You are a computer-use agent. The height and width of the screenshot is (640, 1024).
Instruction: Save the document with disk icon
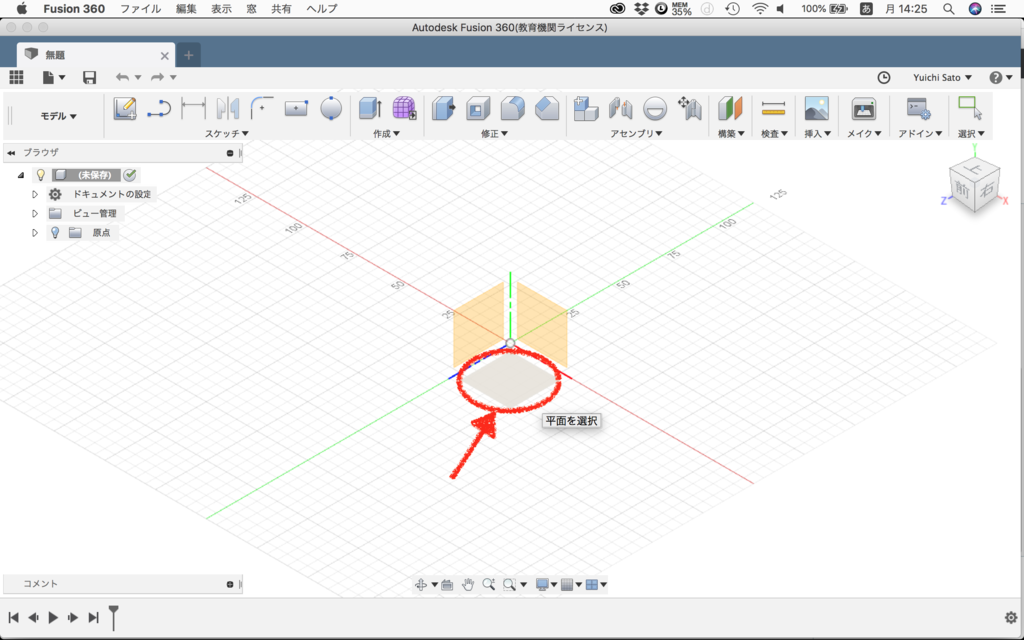click(x=89, y=77)
